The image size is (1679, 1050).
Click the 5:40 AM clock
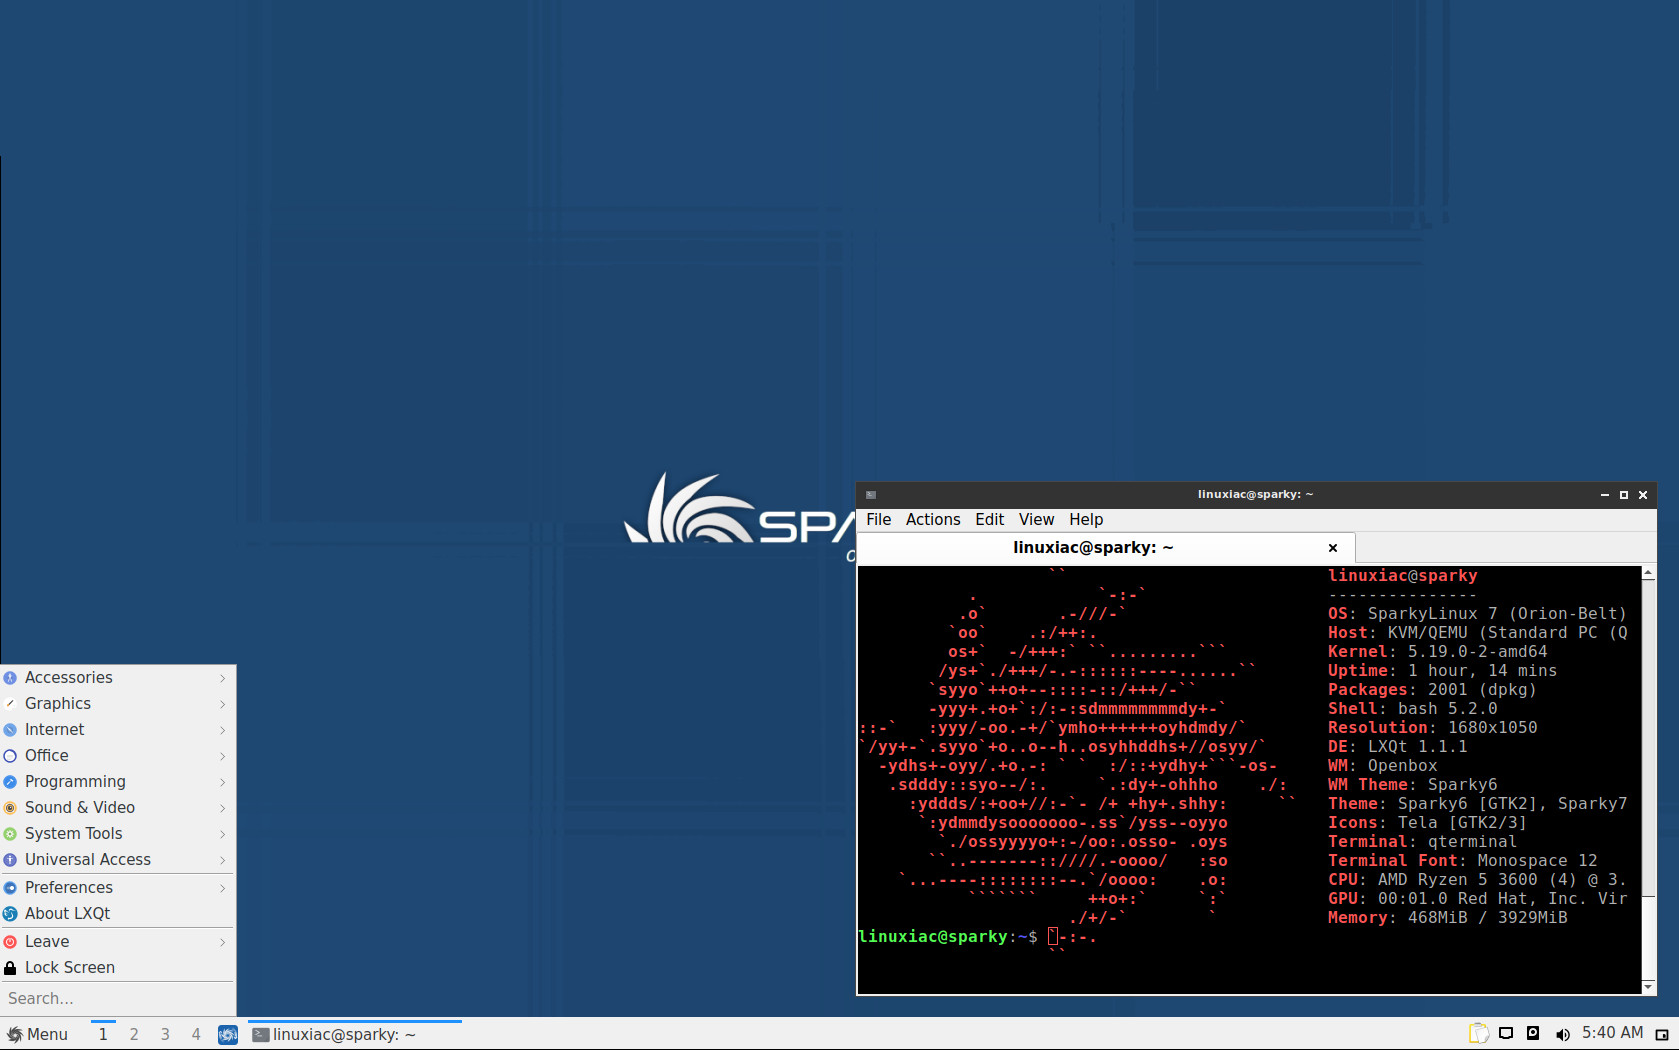[1612, 1033]
